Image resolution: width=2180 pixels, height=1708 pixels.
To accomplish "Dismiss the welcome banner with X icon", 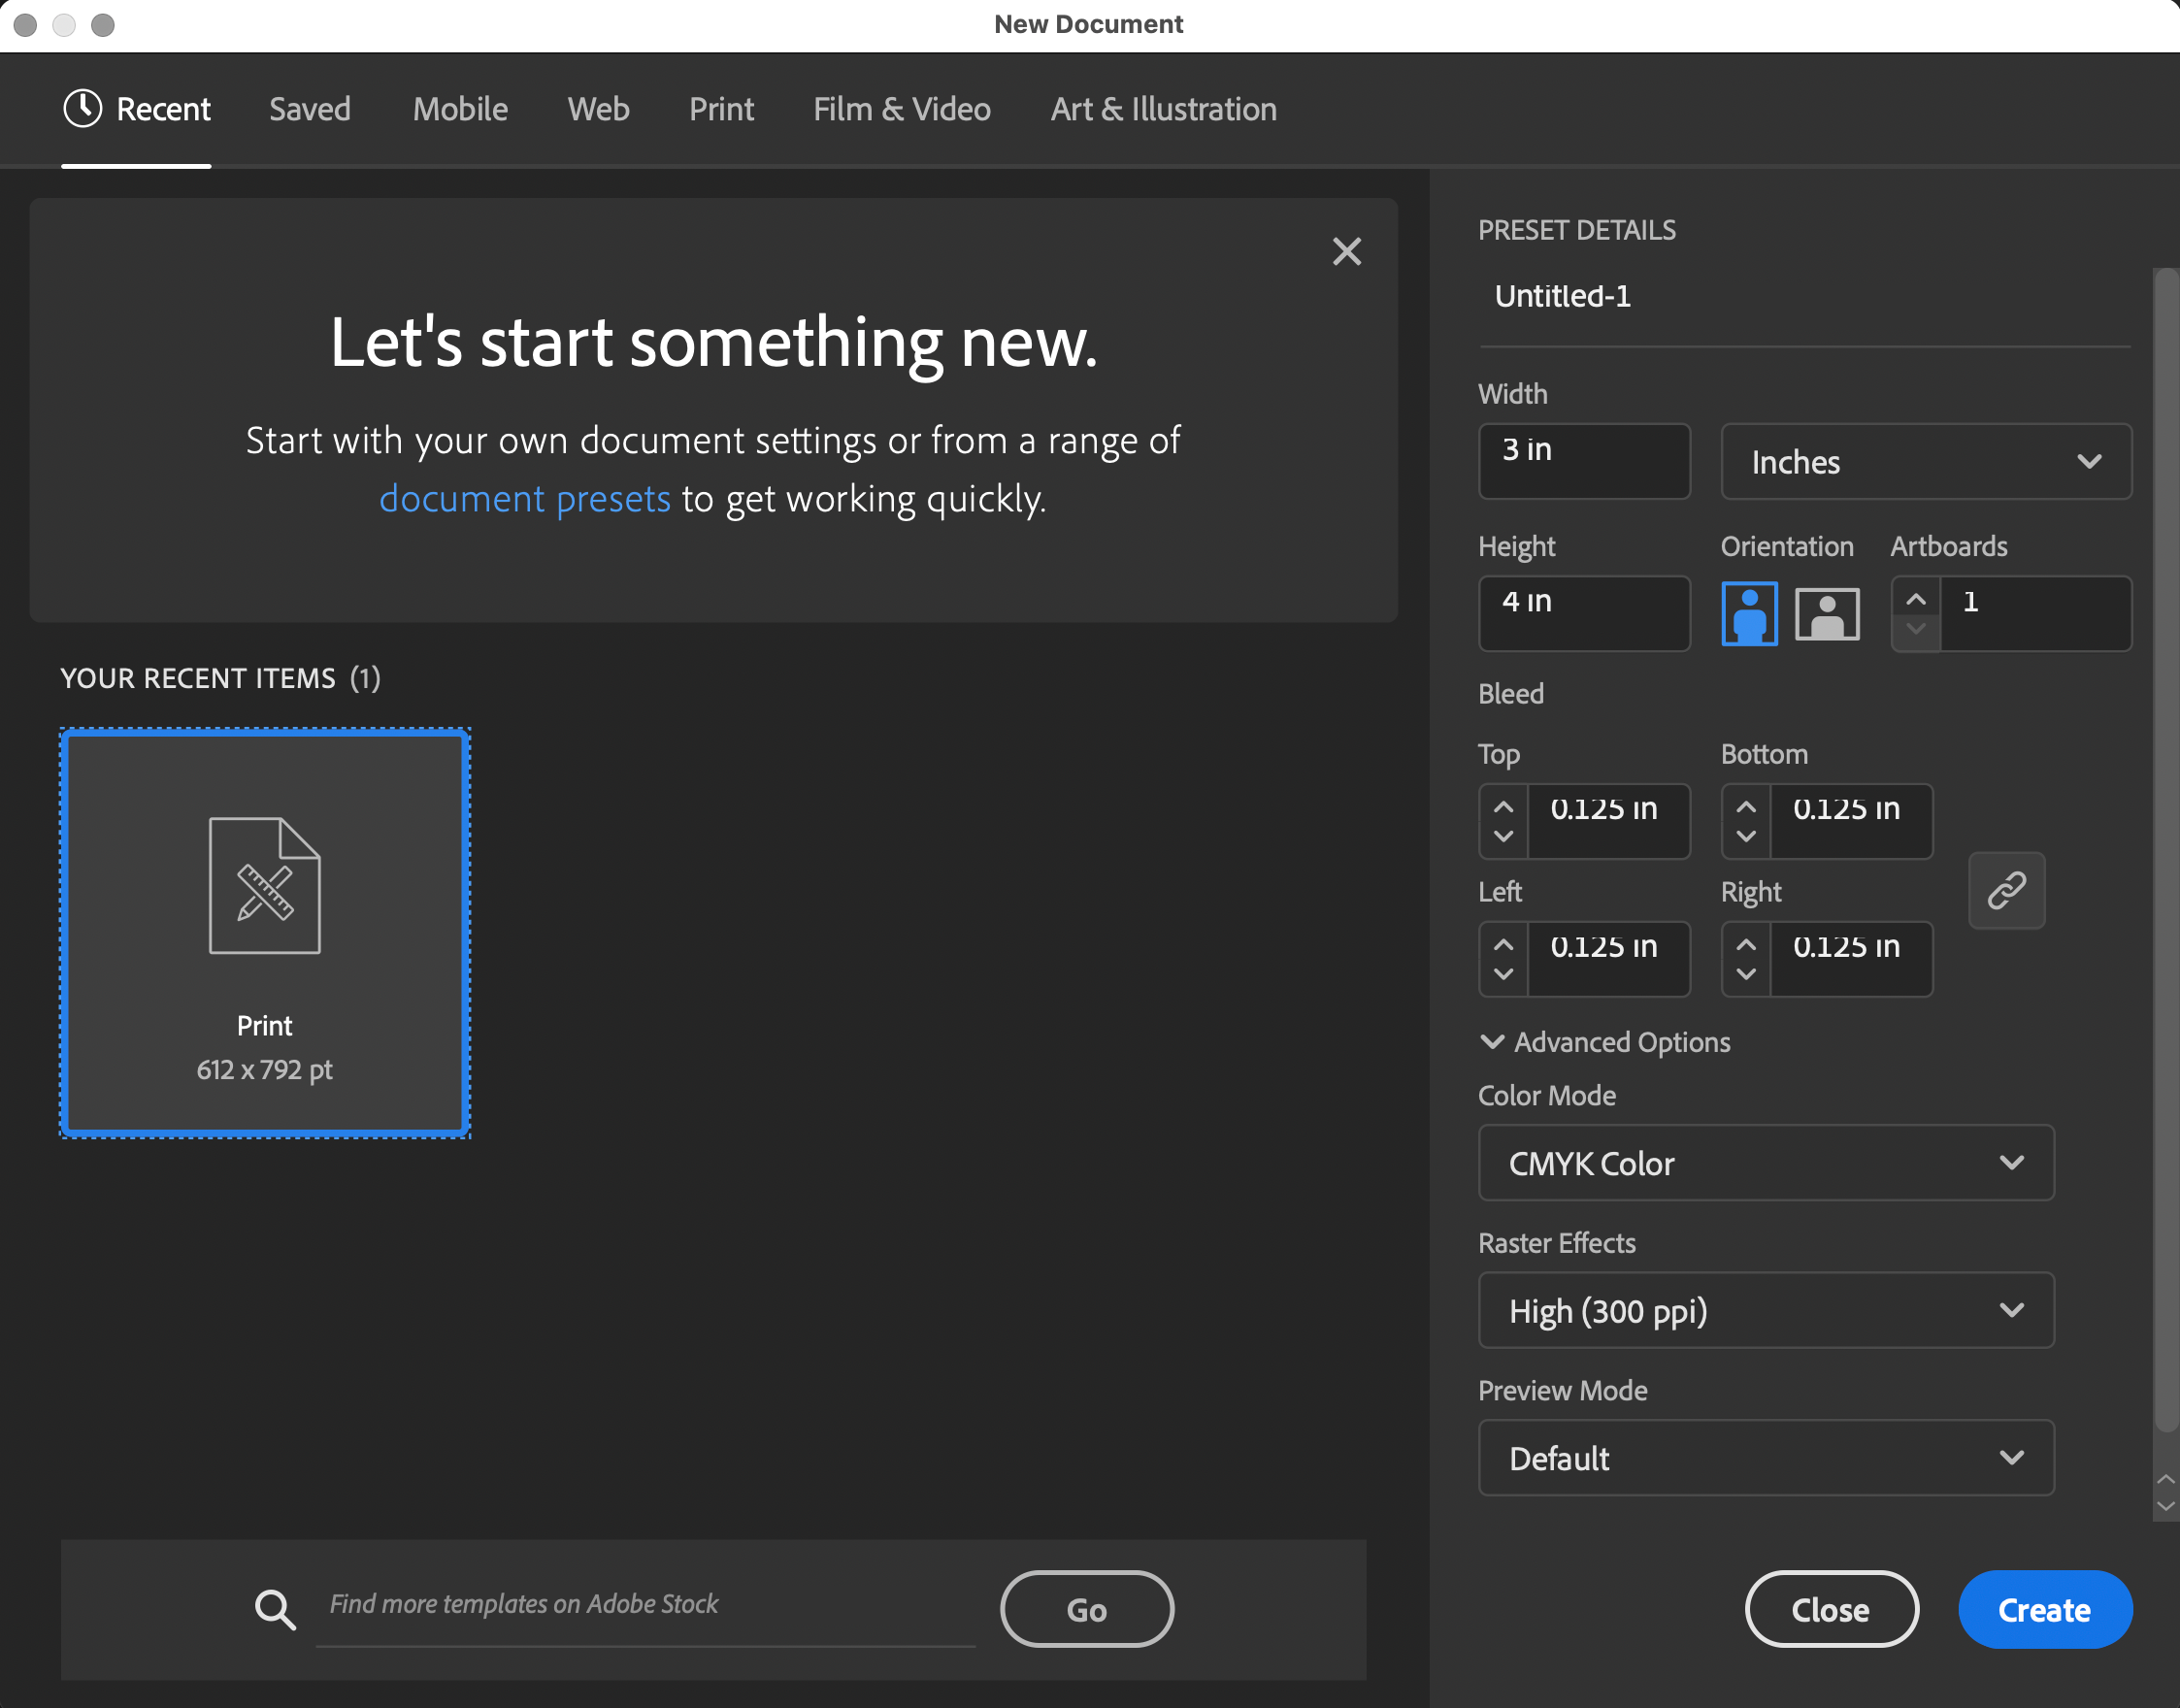I will click(1347, 251).
